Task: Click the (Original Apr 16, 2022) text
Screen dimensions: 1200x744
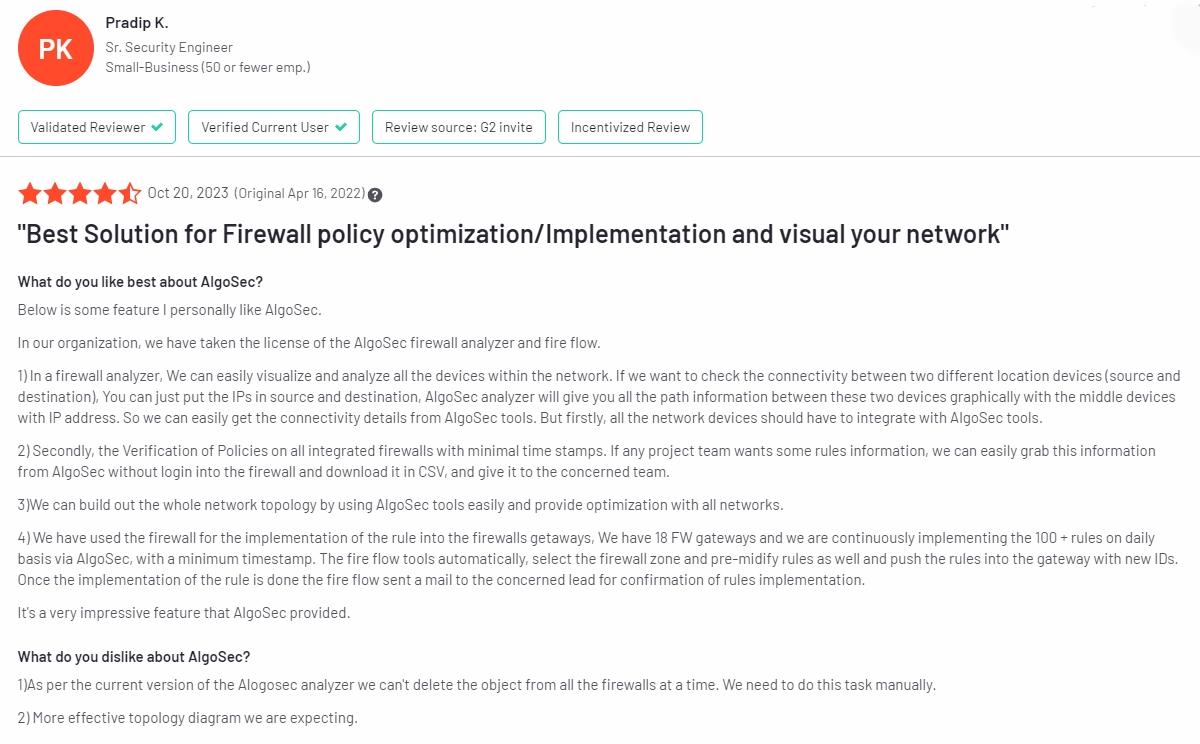Action: point(299,193)
